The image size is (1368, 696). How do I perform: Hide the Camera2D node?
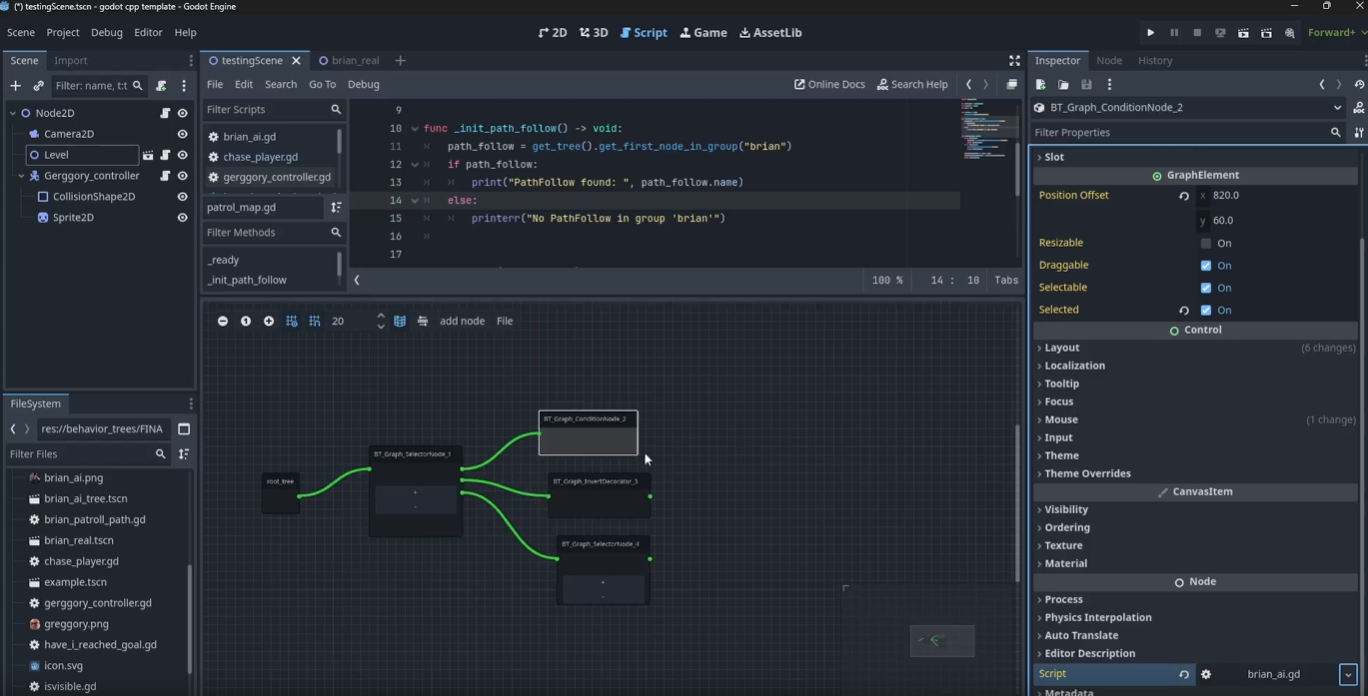click(x=182, y=134)
